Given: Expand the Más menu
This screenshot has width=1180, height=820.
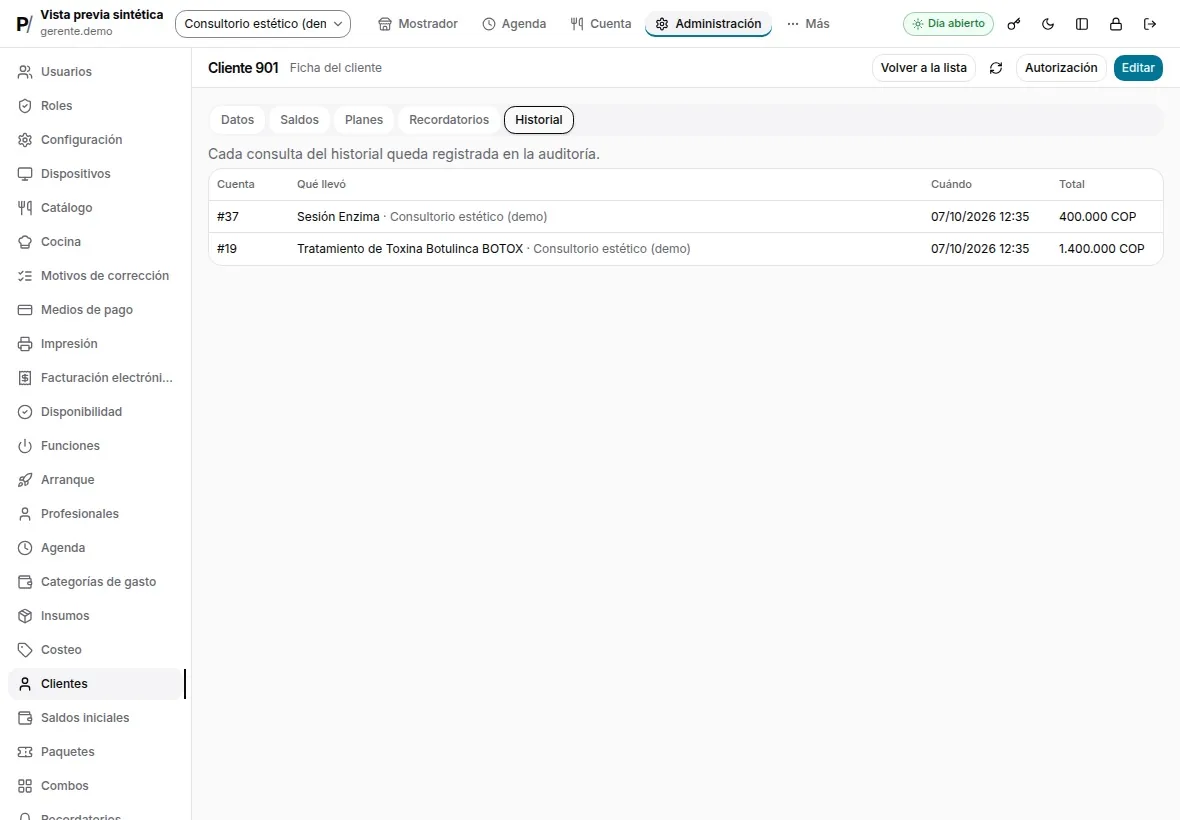Looking at the screenshot, I should pyautogui.click(x=808, y=24).
